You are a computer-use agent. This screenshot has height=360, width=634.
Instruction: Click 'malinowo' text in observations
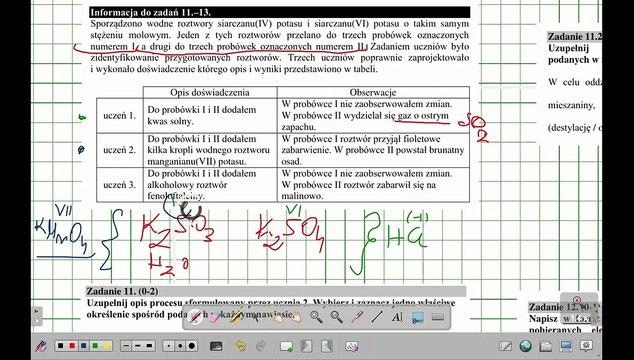[x=302, y=196]
